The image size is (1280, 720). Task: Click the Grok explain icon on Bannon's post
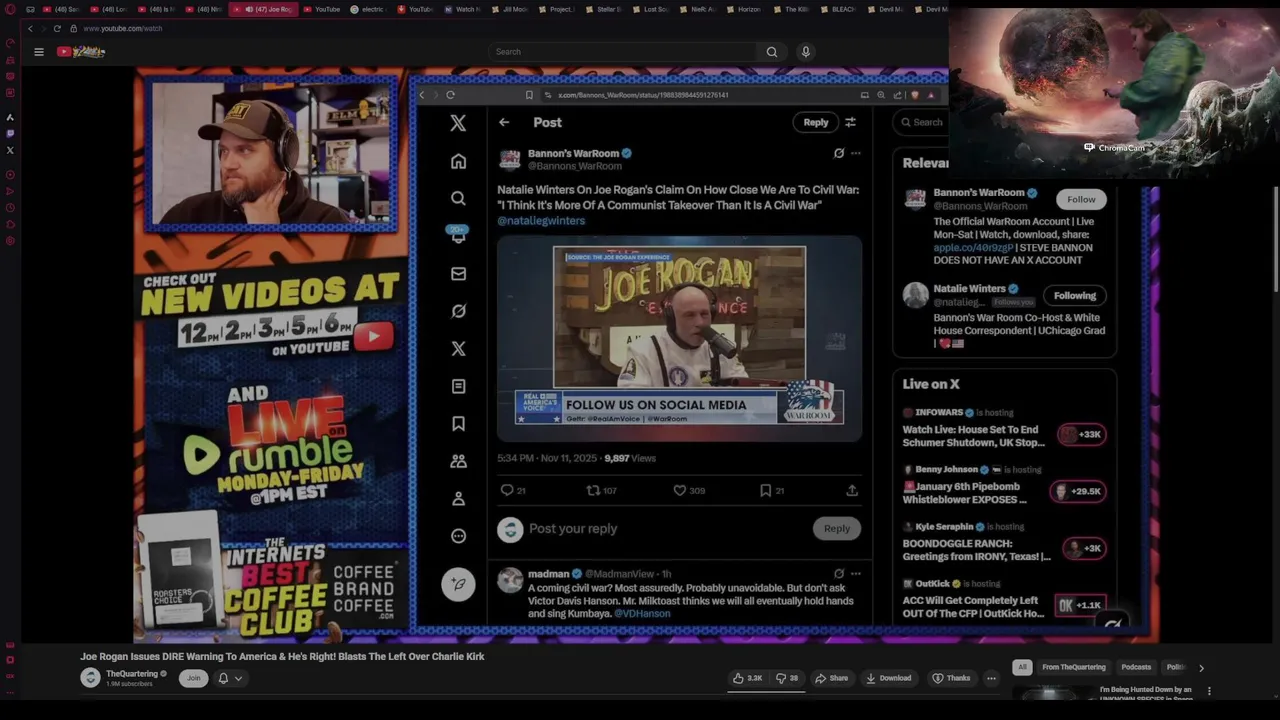tap(838, 153)
